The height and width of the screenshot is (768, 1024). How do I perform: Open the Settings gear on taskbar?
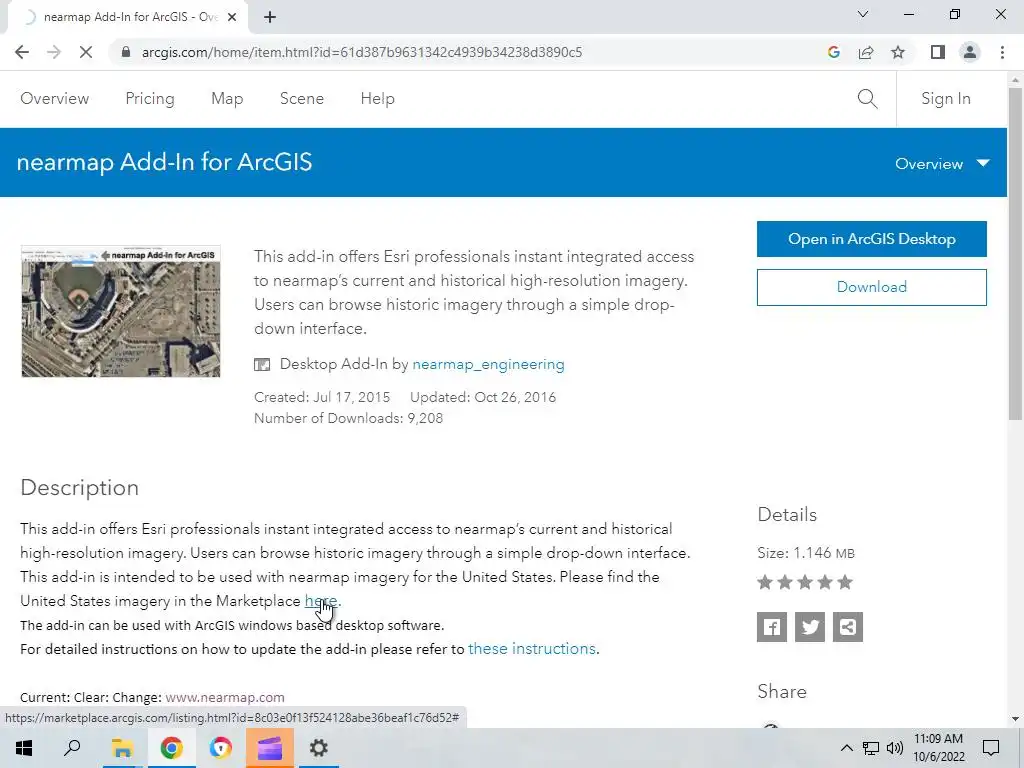(318, 748)
